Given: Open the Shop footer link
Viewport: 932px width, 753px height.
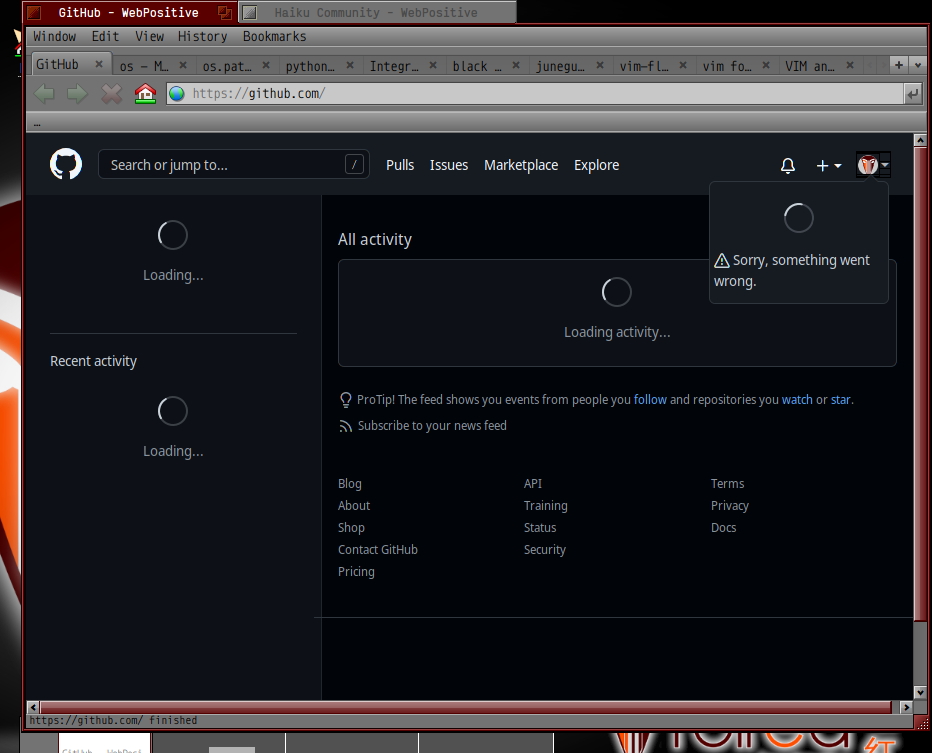Looking at the screenshot, I should coord(351,528).
